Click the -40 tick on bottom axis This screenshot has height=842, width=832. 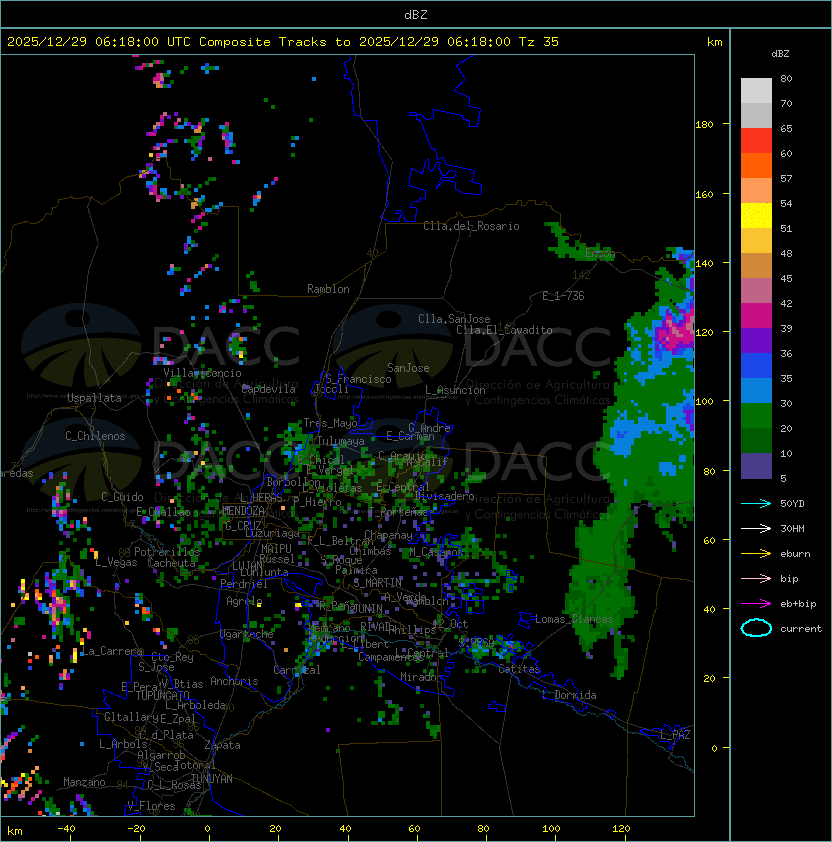click(67, 829)
